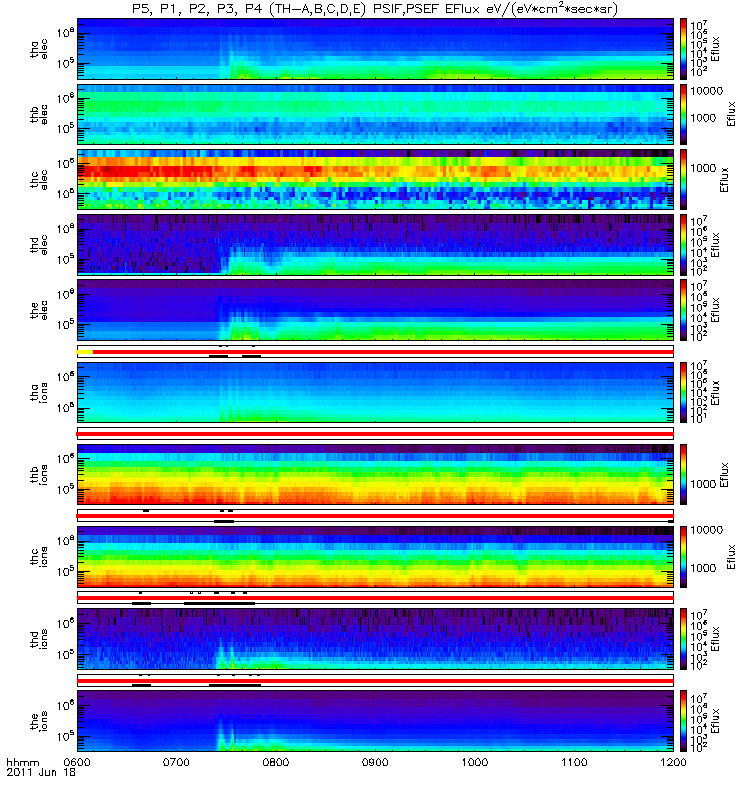Click the thc ions color scale bar
The height and width of the screenshot is (800, 750).
pos(683,556)
